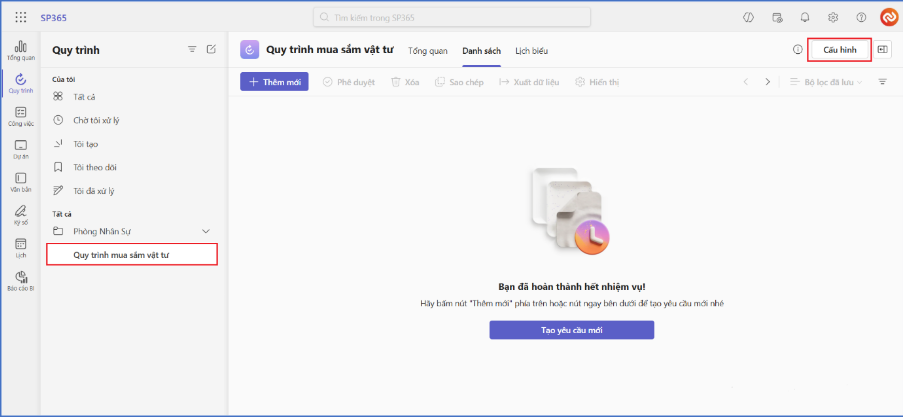903x417 pixels.
Task: Open the Bộ lọc đã lưu dropdown
Action: coord(833,82)
